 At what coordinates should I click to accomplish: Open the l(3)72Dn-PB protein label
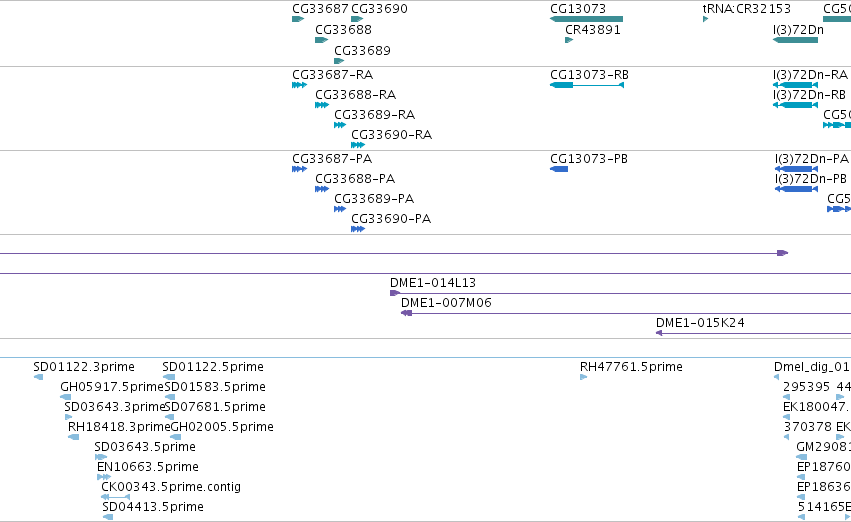pos(811,179)
